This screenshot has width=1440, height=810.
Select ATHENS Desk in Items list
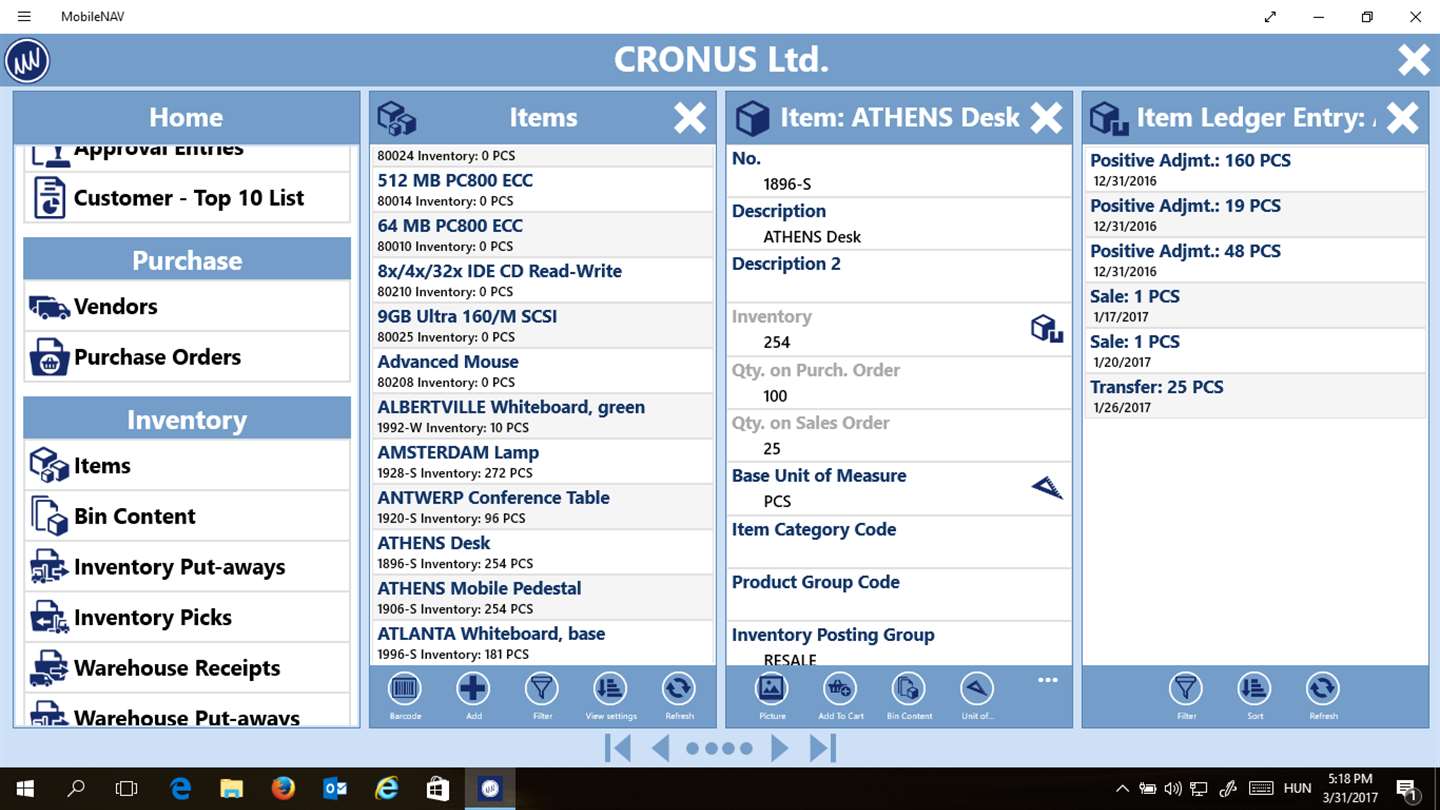(x=543, y=552)
